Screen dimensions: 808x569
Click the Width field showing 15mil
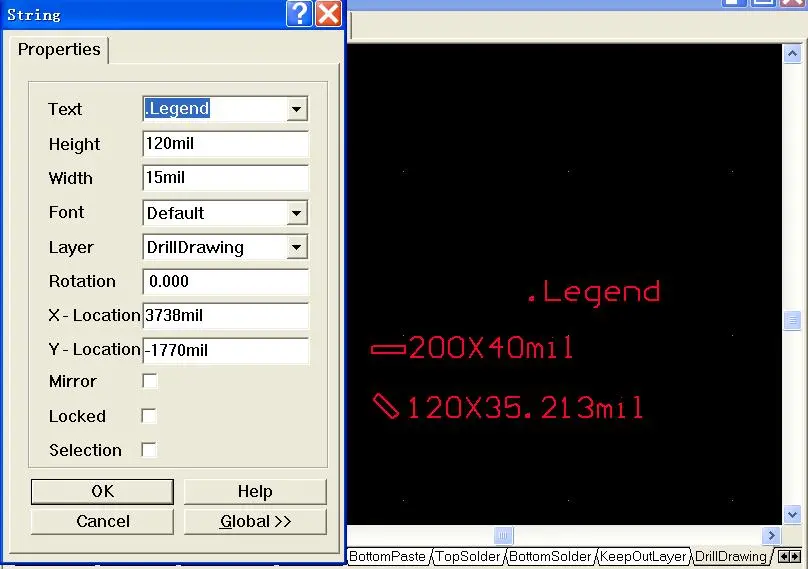point(225,178)
